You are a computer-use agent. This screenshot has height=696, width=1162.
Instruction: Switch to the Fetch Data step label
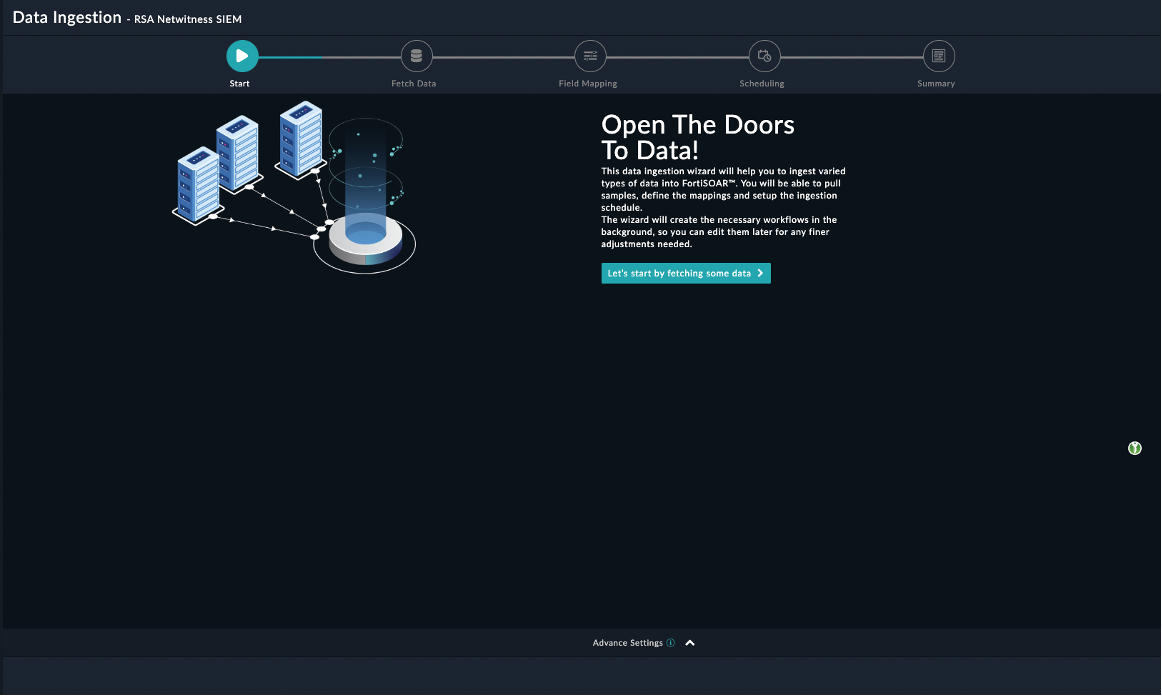point(413,84)
